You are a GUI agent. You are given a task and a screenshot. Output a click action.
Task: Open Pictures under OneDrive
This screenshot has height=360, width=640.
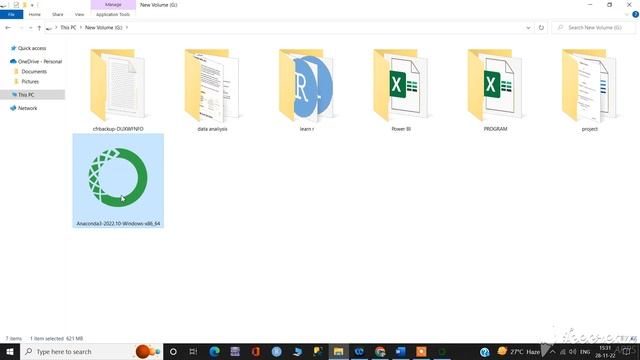(x=30, y=82)
